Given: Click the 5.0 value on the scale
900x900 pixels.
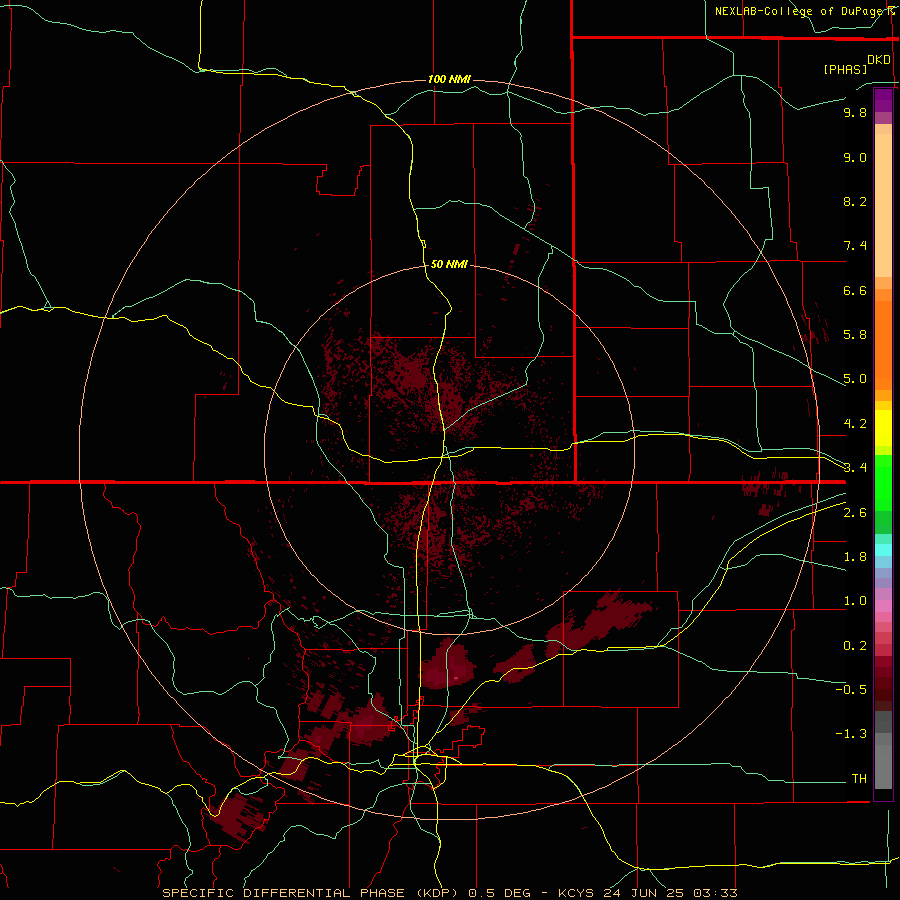Looking at the screenshot, I should (855, 379).
